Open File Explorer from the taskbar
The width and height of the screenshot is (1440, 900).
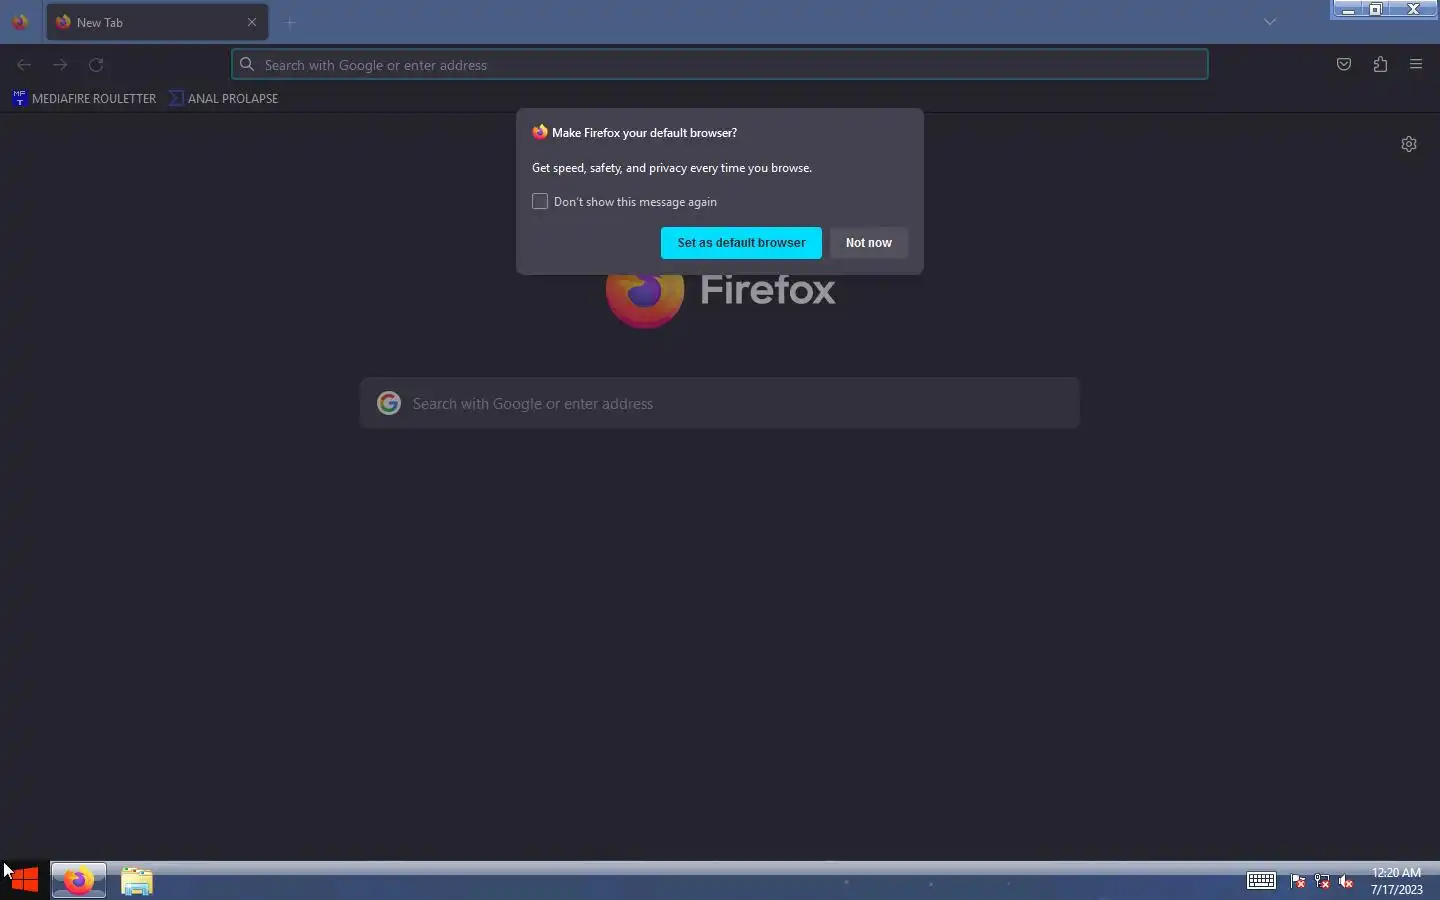[137, 880]
